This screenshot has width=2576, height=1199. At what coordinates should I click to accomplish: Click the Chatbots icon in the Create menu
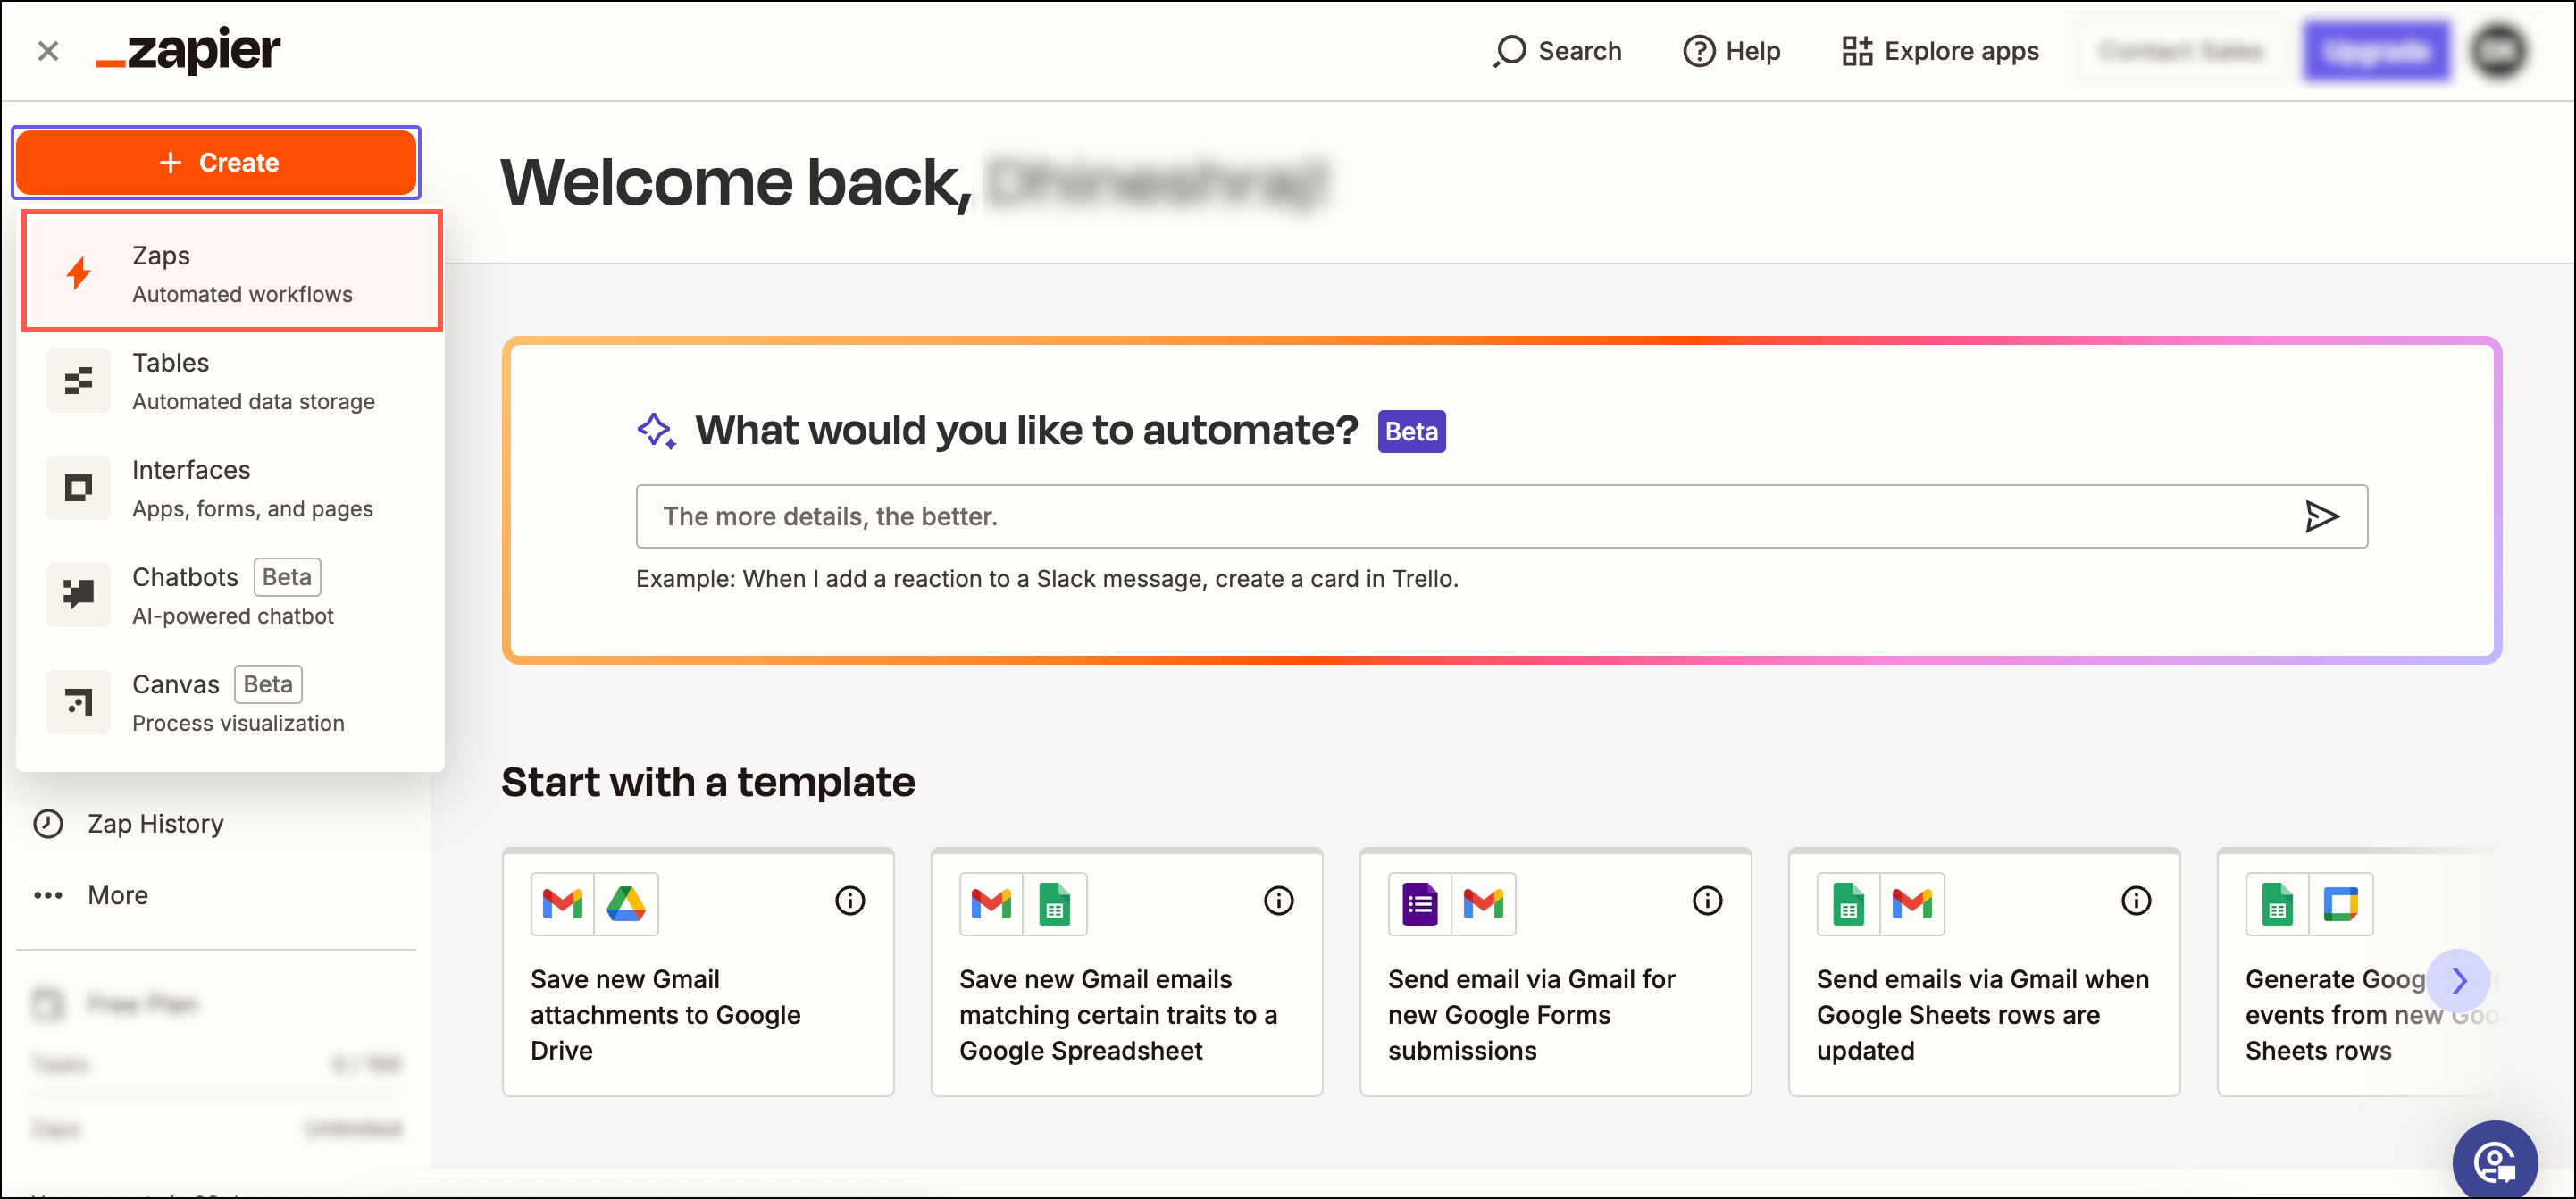click(x=78, y=595)
